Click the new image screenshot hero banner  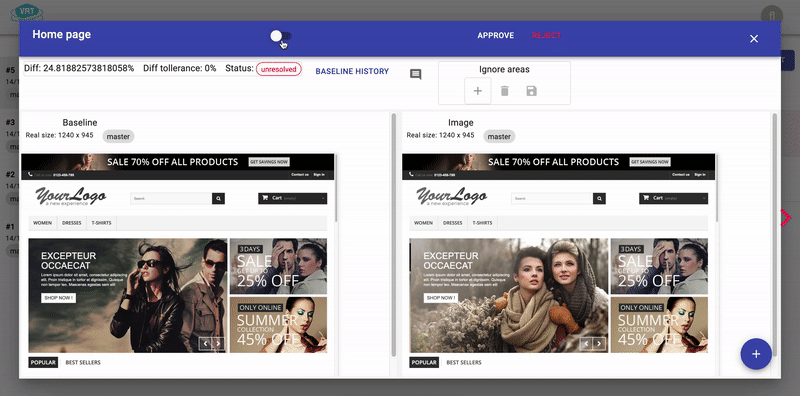click(509, 295)
